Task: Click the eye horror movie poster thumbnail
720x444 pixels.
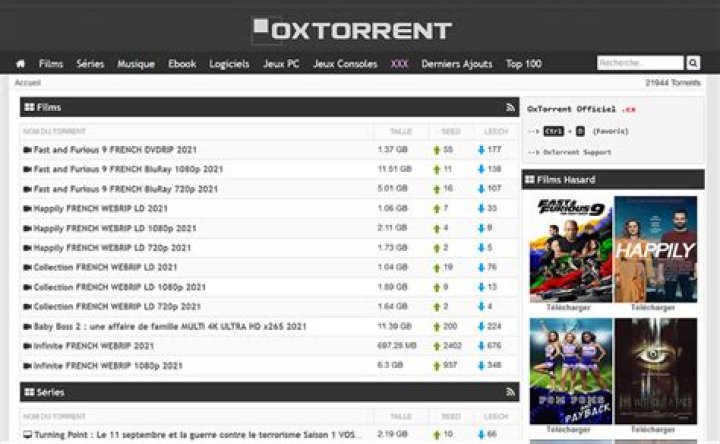Action: tap(655, 371)
